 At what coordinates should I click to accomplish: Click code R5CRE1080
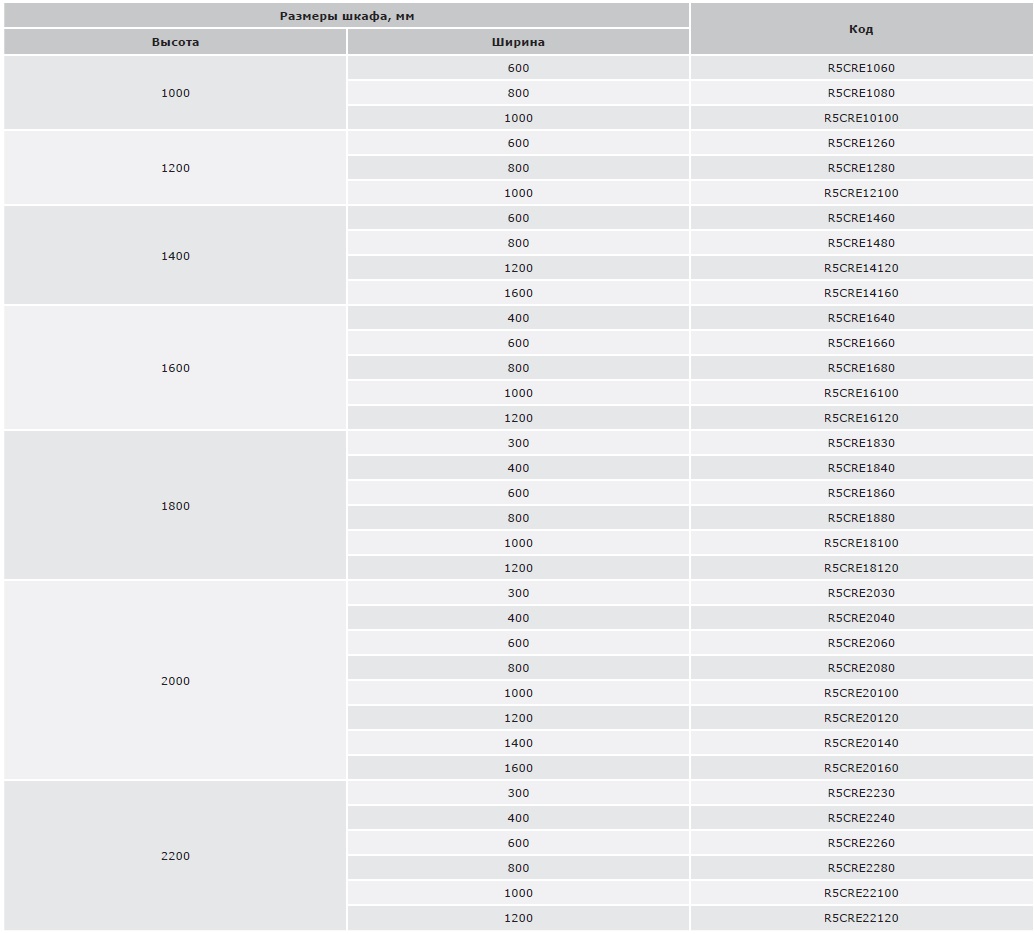coord(861,93)
